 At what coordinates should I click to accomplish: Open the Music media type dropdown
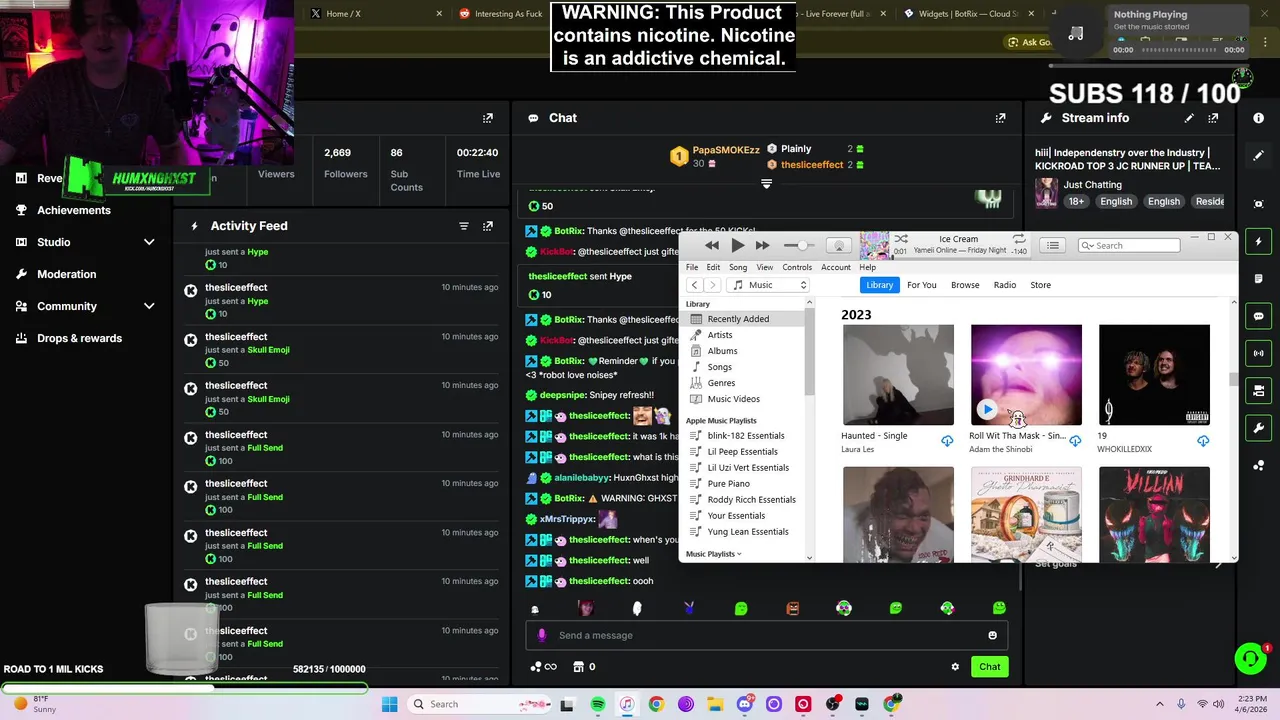tap(768, 285)
